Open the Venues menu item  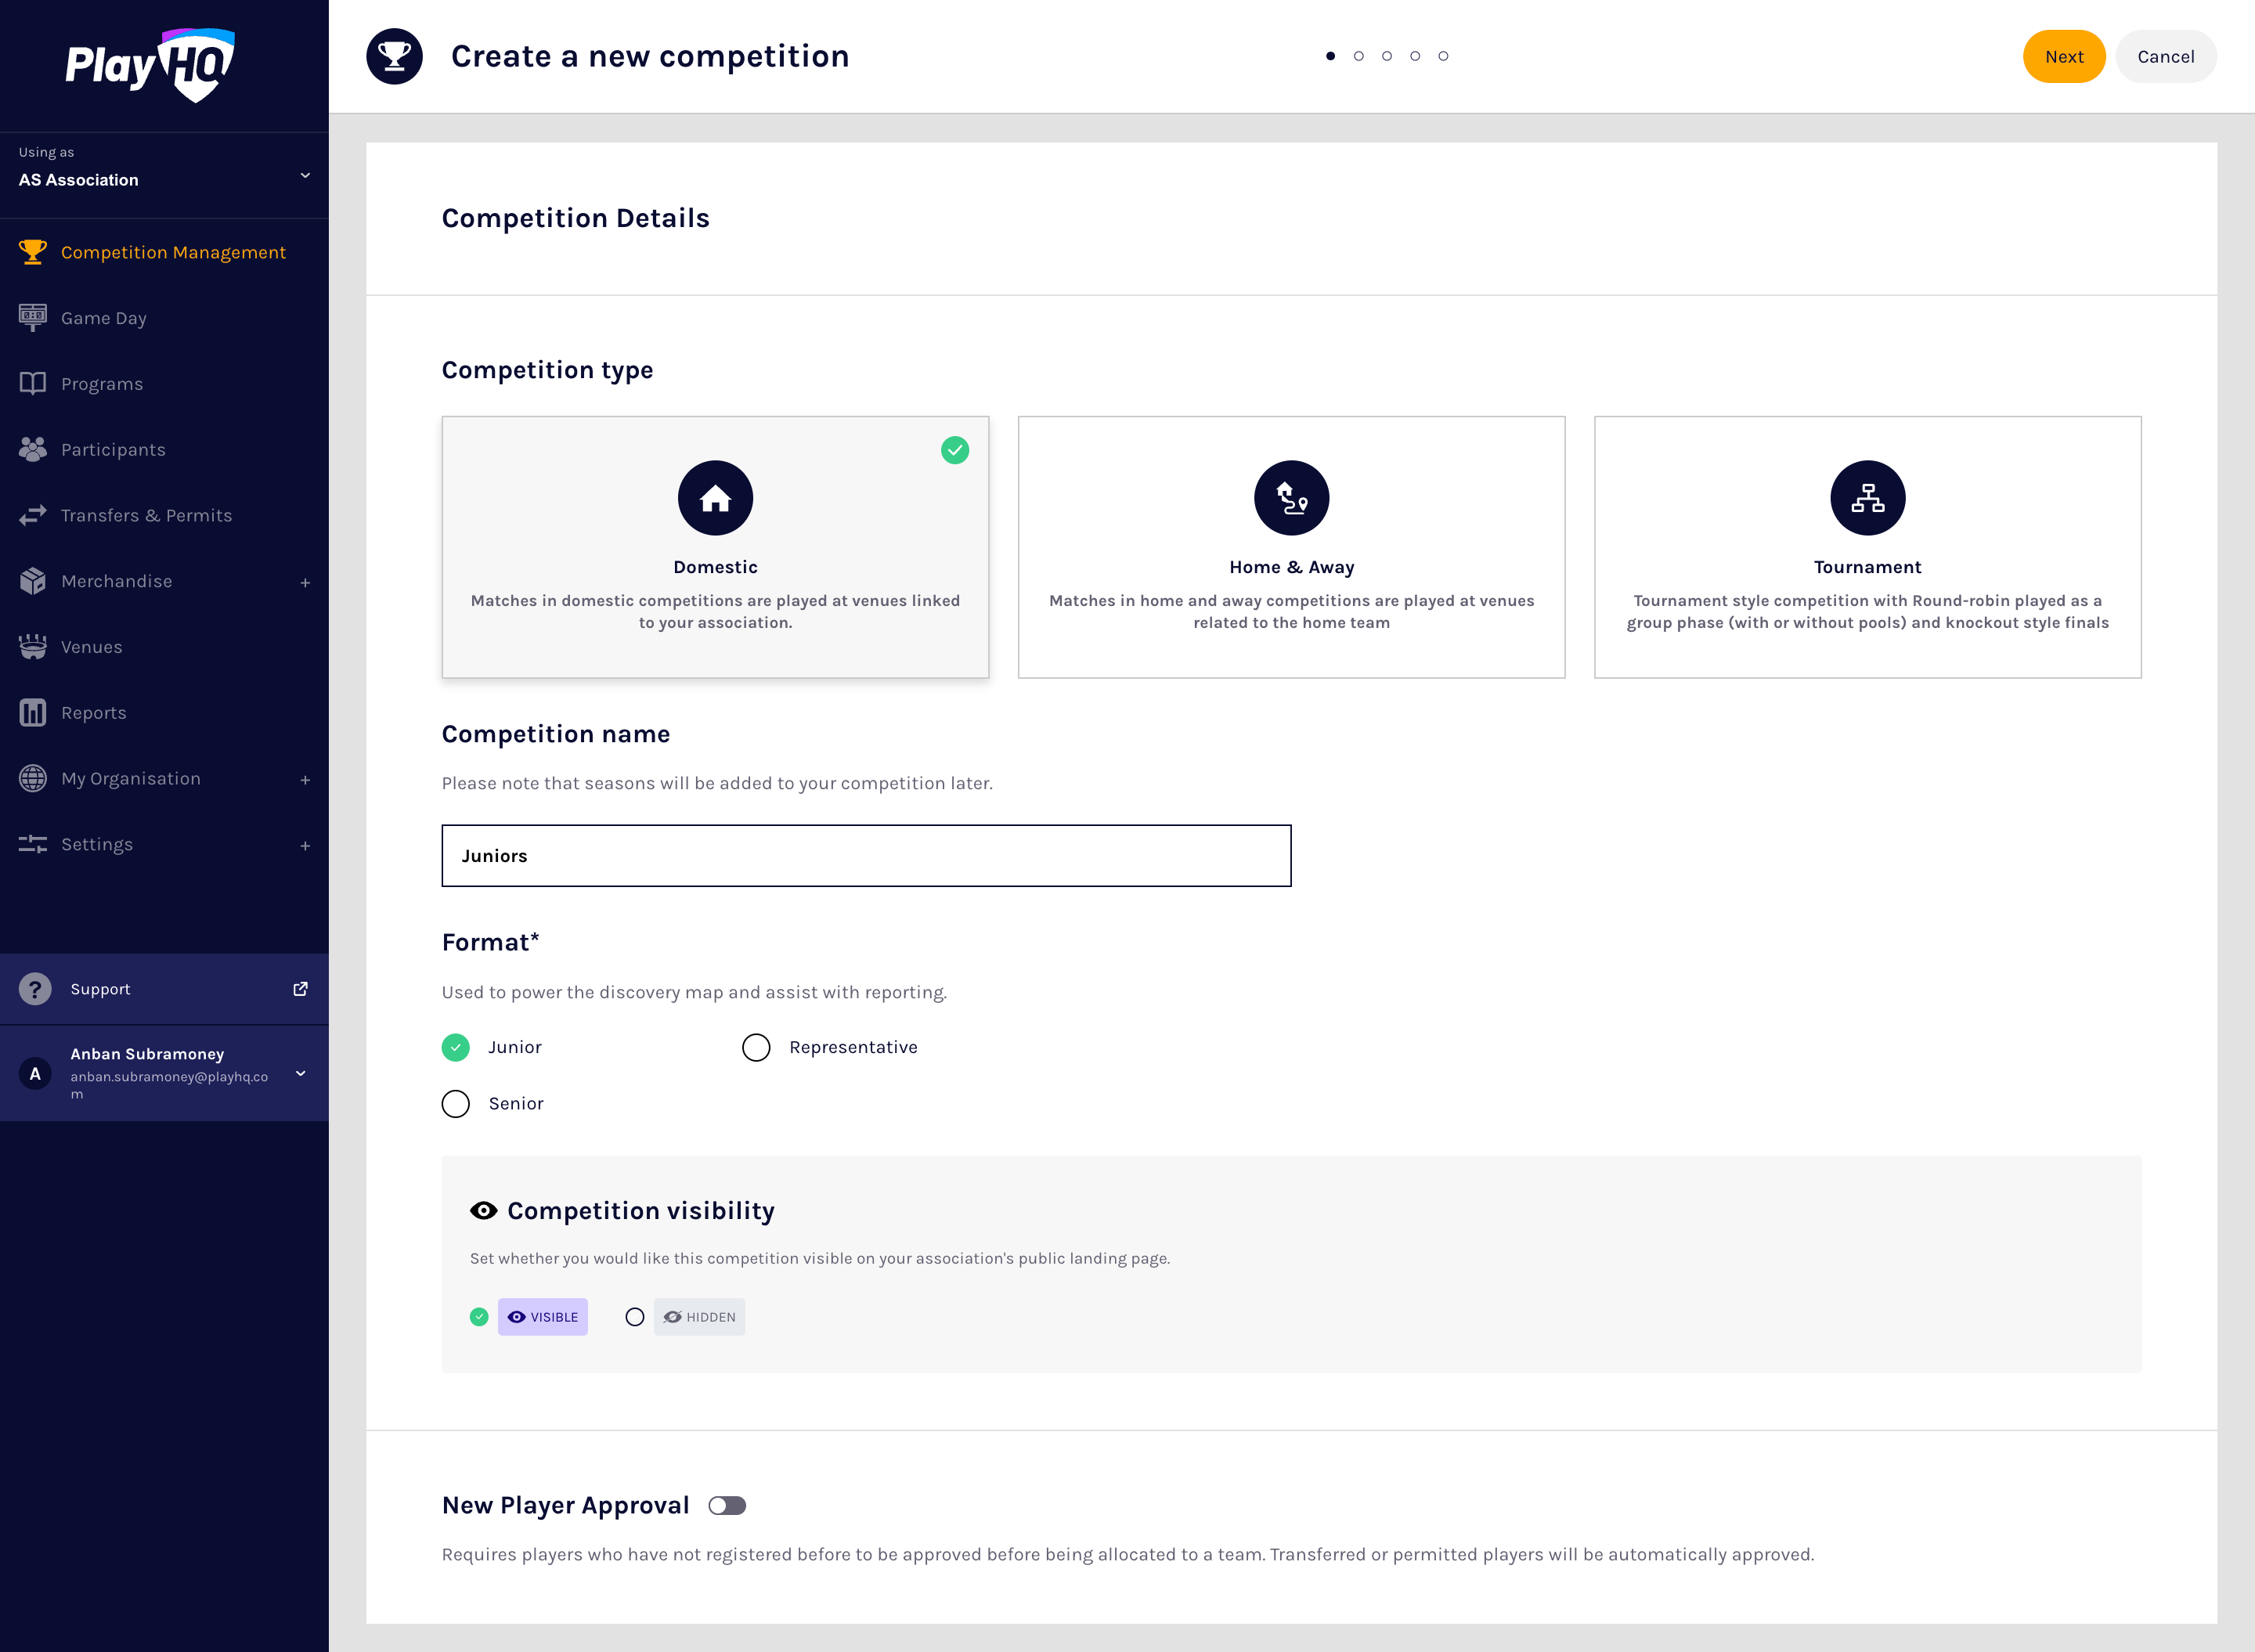click(x=92, y=647)
